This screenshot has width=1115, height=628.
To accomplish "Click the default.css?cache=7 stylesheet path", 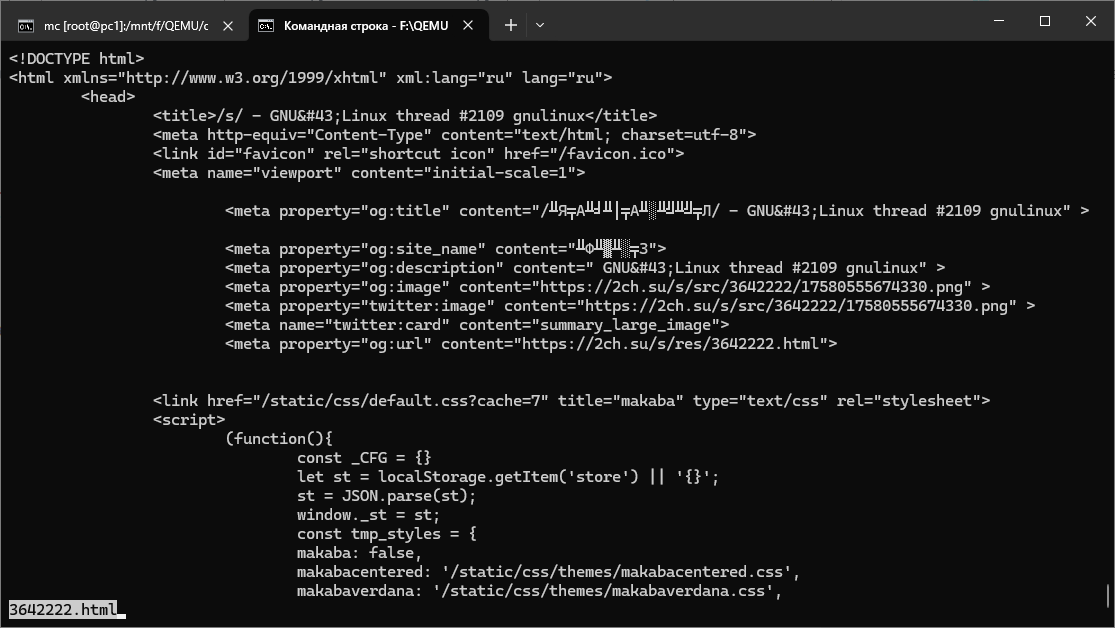I will [405, 401].
